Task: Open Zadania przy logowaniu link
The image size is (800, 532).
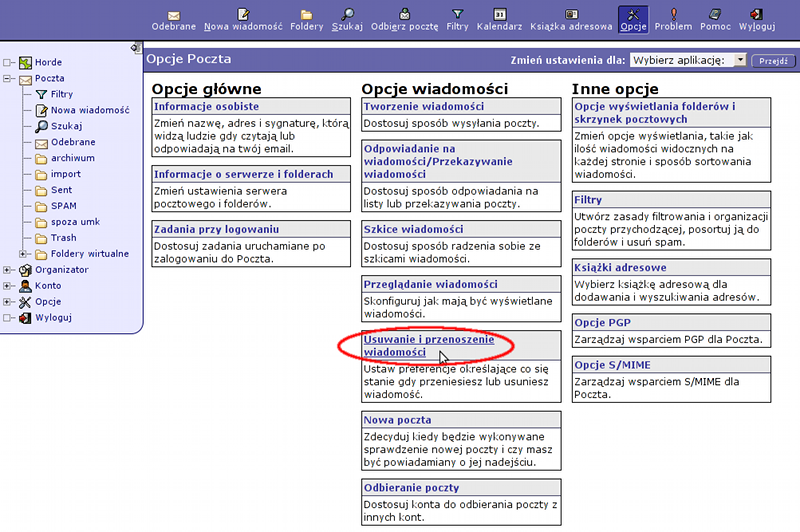Action: 216,229
